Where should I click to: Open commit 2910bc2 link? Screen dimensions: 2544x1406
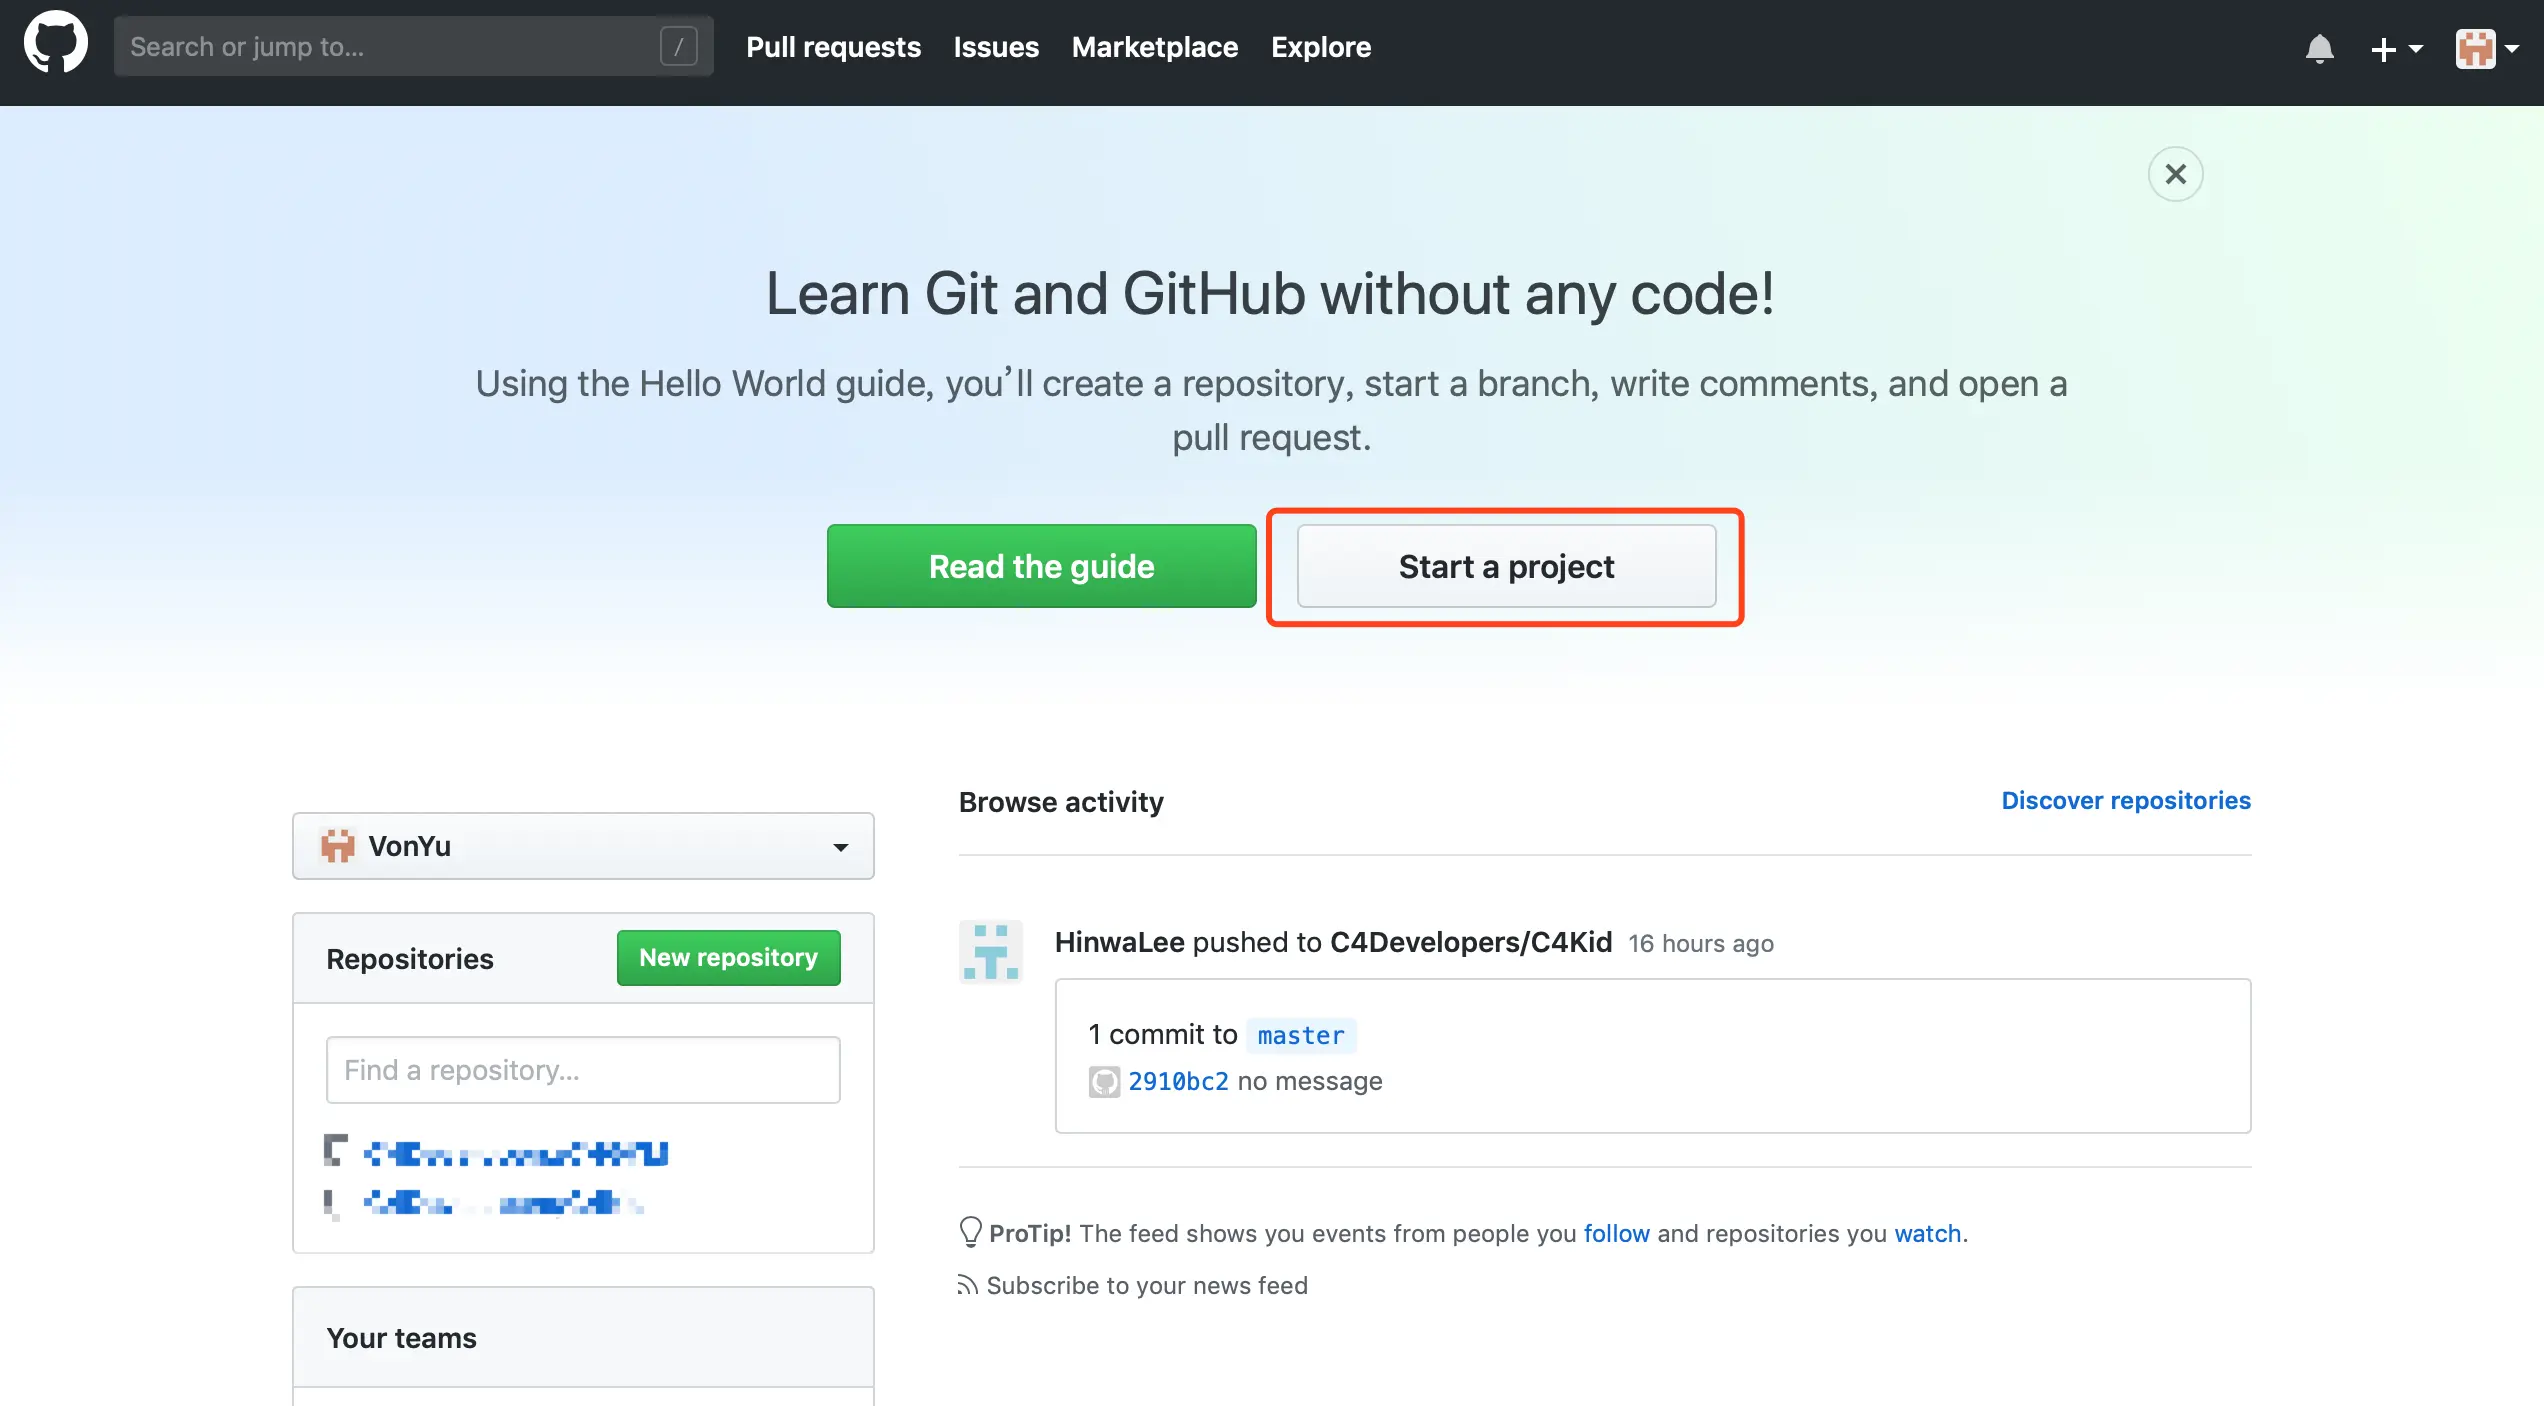[x=1178, y=1082]
